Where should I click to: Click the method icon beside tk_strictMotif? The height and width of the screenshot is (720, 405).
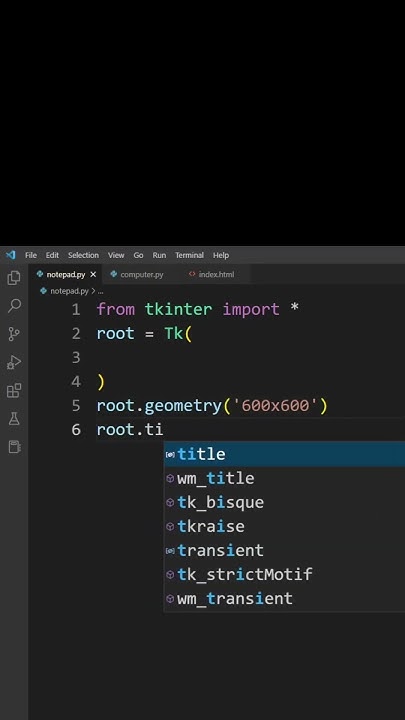[x=170, y=574]
